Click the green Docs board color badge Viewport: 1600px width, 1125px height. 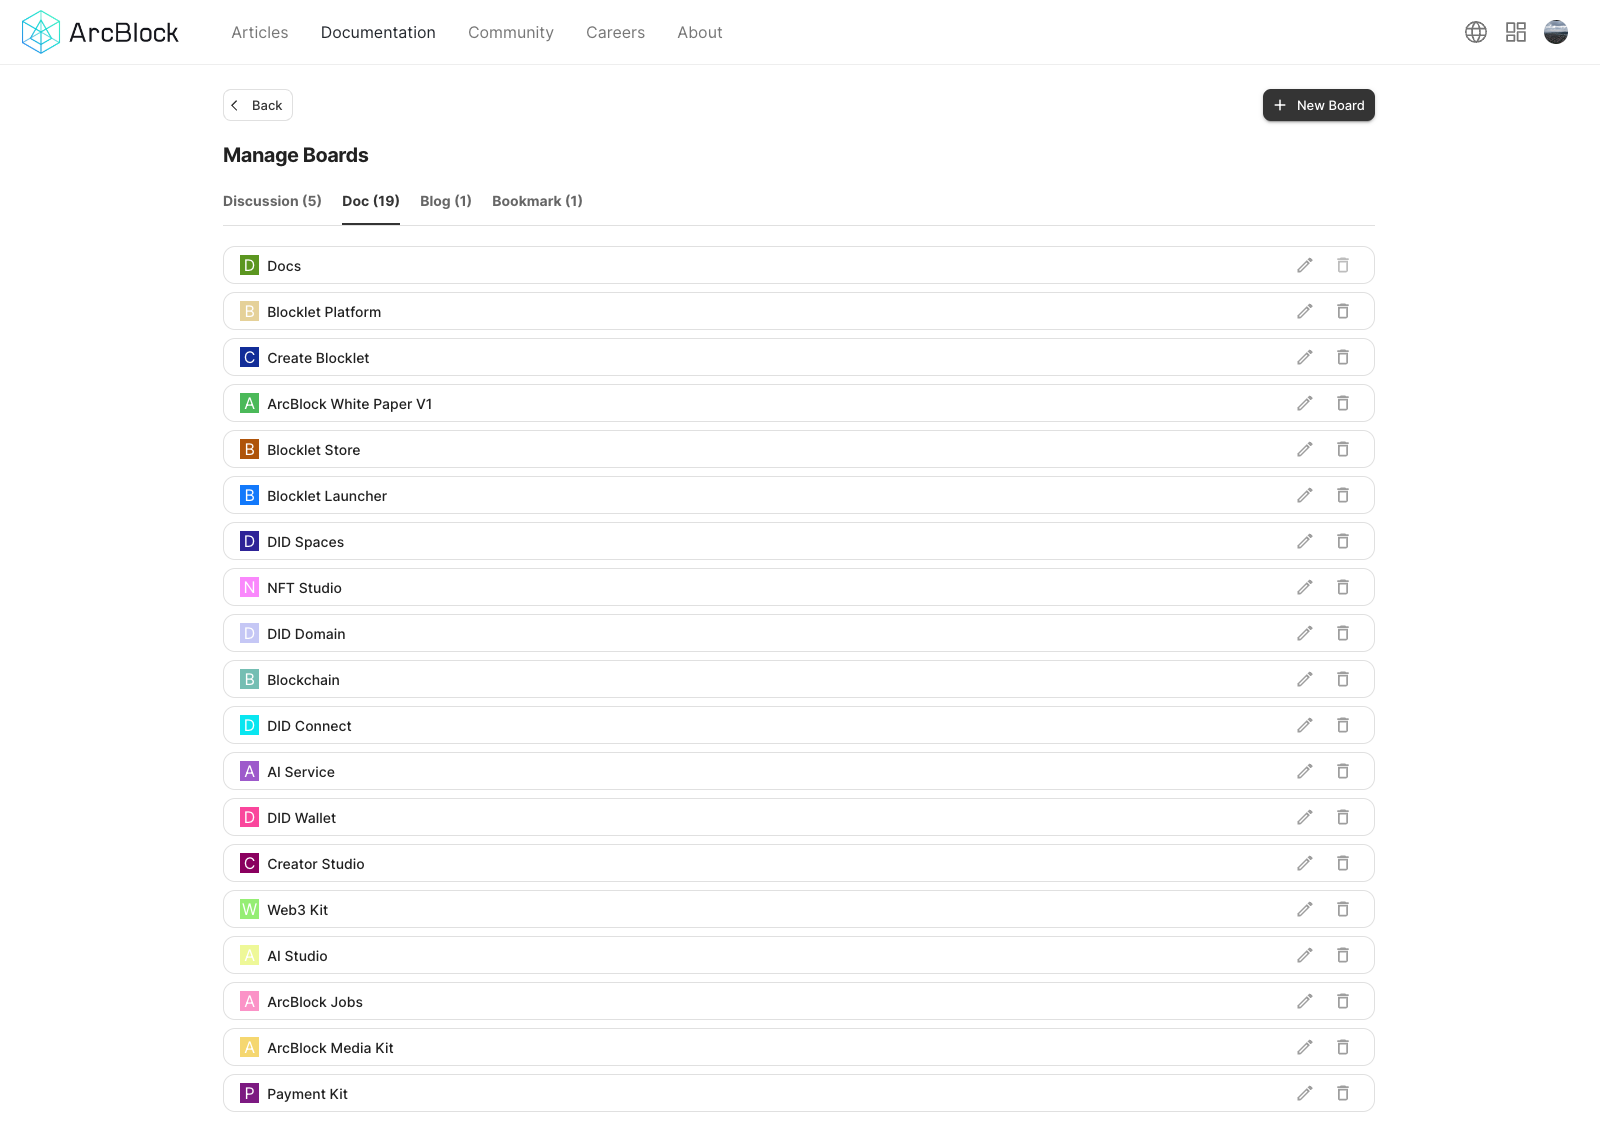coord(249,266)
